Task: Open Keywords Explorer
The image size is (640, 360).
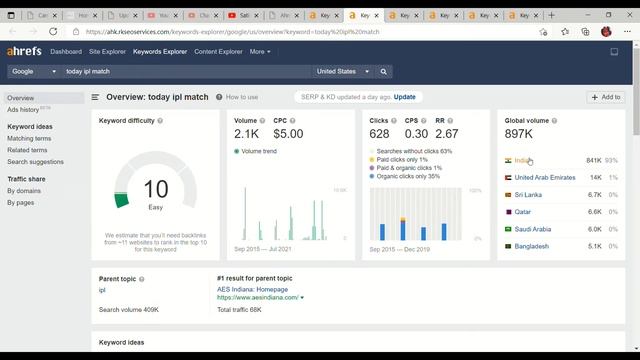Action: [x=160, y=52]
